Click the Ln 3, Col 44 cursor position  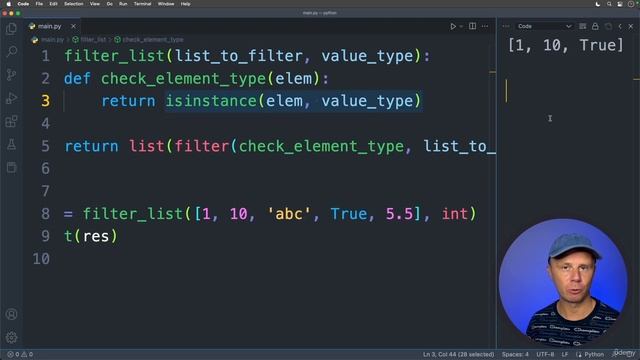click(x=458, y=354)
